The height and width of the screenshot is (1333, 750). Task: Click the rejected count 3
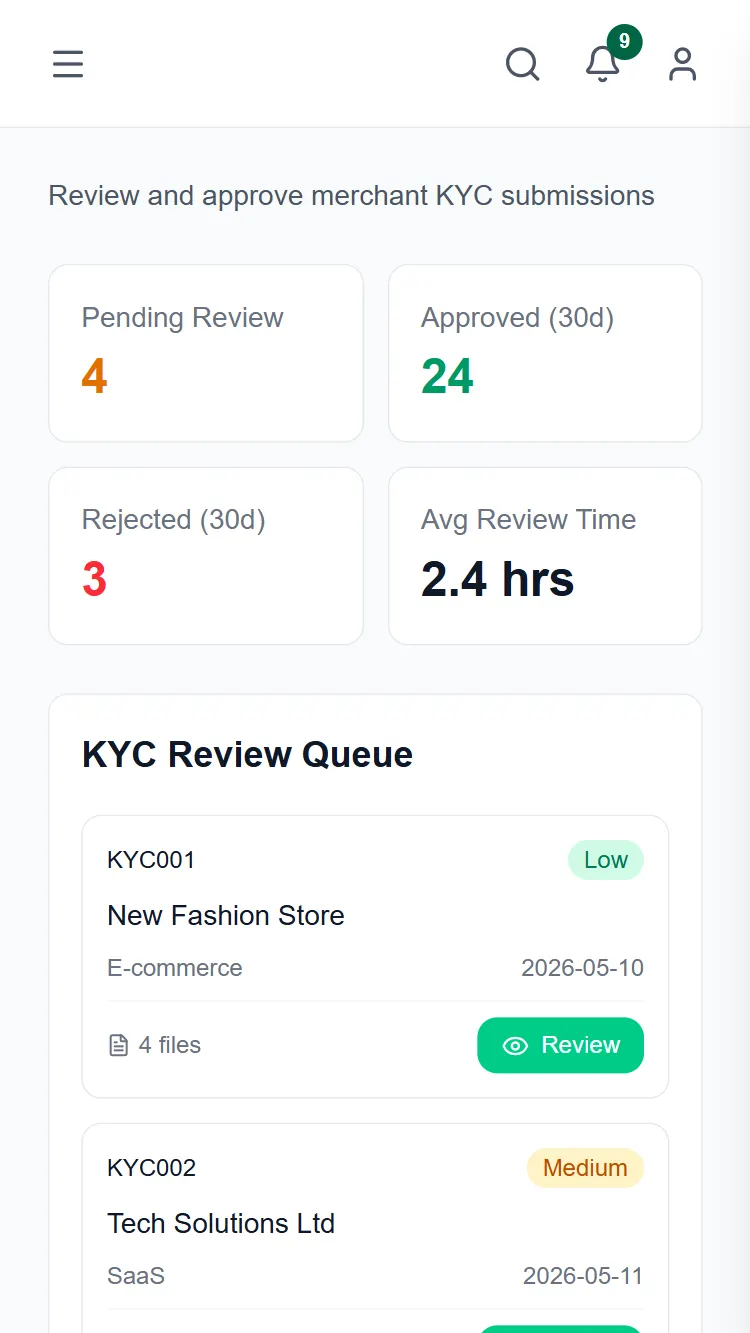(x=94, y=579)
